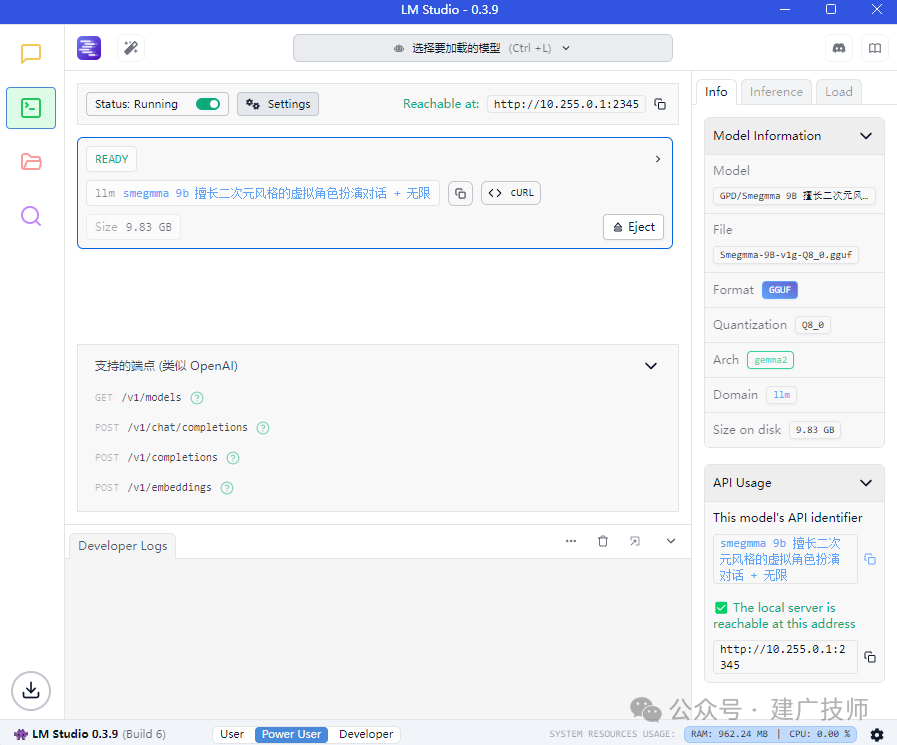The image size is (897, 745).
Task: Open the model loader dropdown
Action: click(483, 48)
